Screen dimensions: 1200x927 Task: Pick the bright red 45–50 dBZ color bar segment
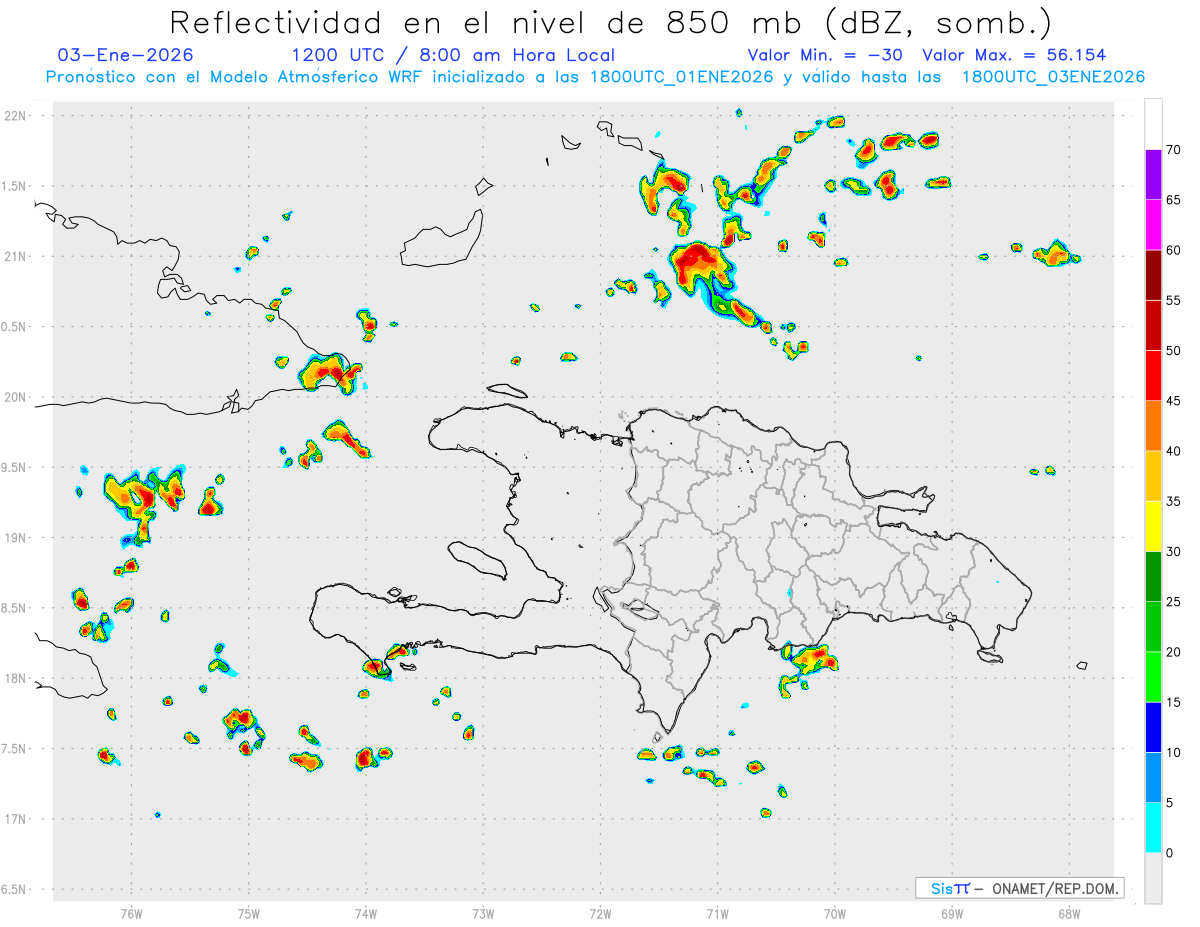coord(1153,375)
